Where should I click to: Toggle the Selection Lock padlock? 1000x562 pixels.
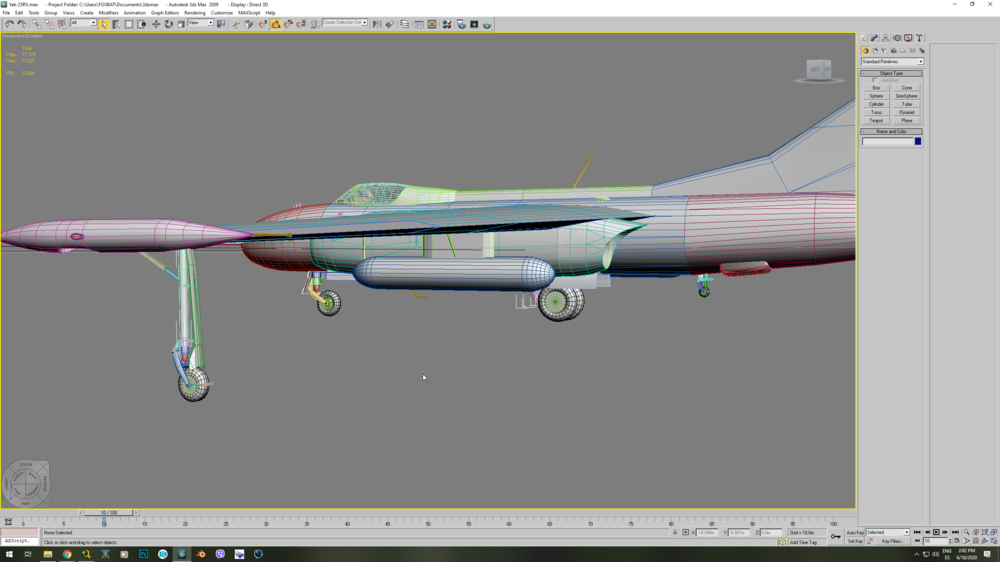pyautogui.click(x=675, y=532)
